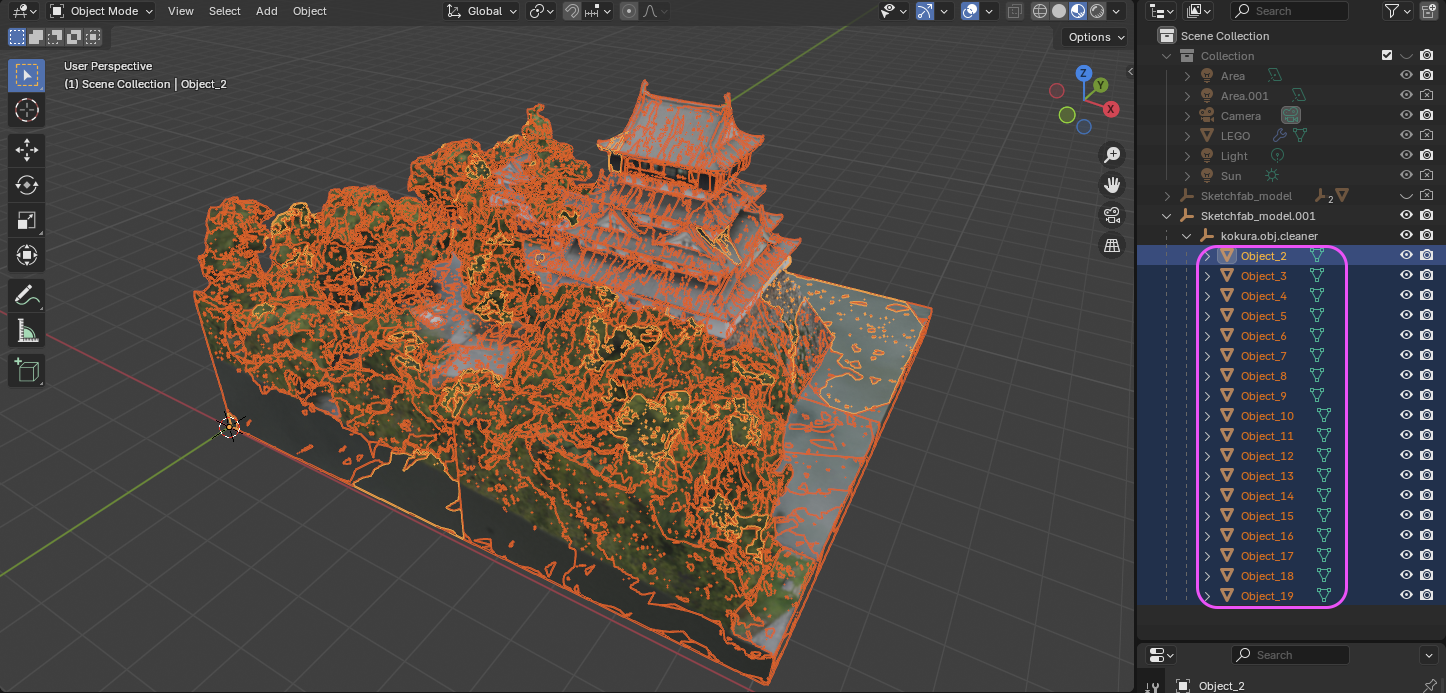This screenshot has width=1446, height=693.
Task: Toggle camera view icon in viewport
Action: [1111, 215]
